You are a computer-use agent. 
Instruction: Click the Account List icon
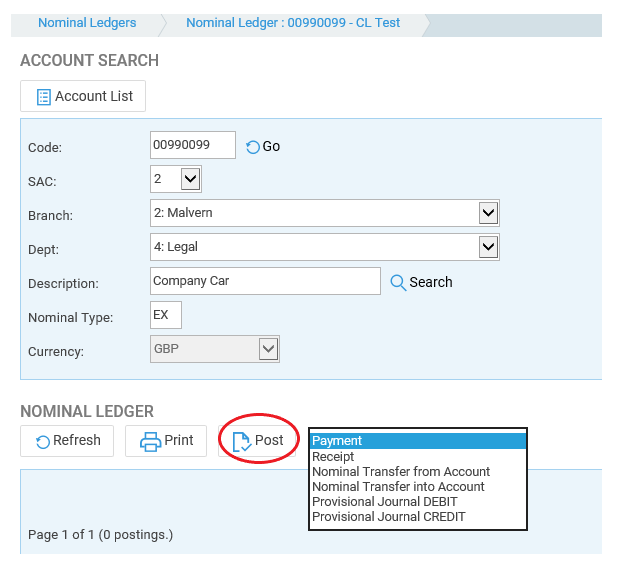44,97
